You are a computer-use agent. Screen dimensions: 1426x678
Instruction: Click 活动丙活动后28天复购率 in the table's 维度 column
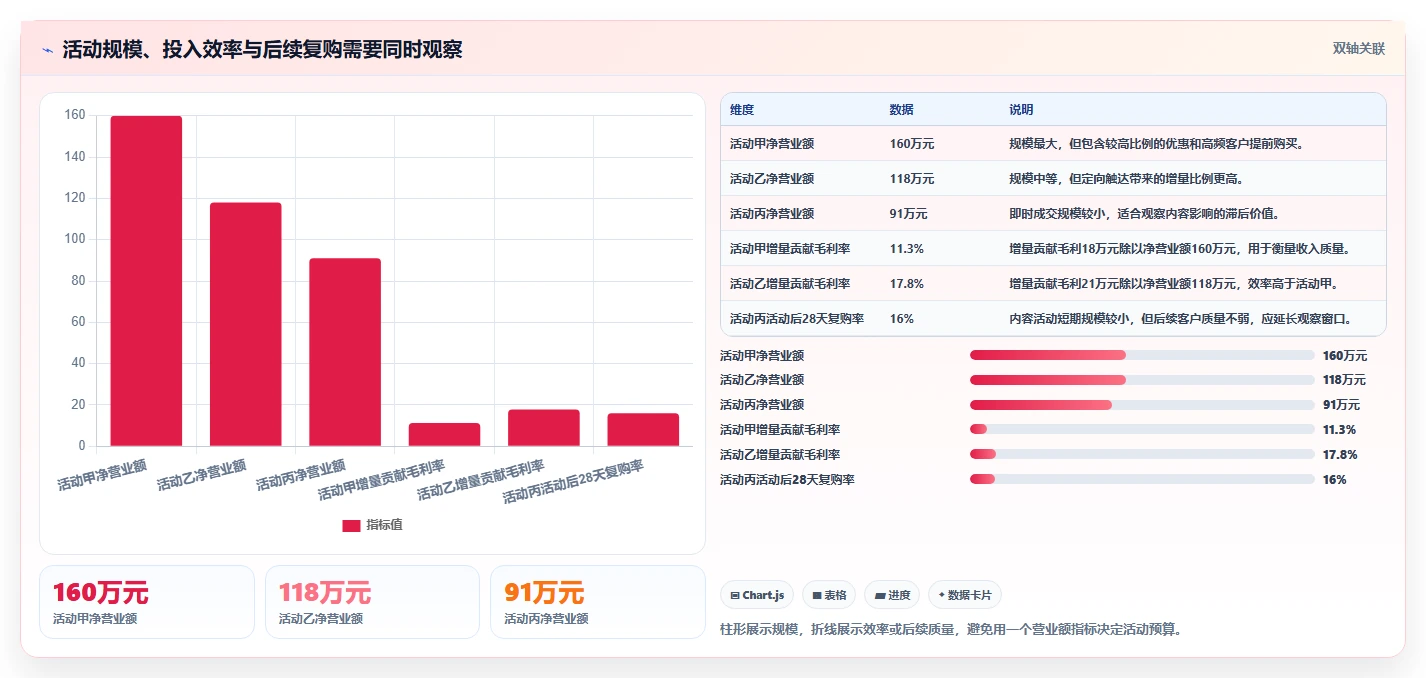(797, 319)
